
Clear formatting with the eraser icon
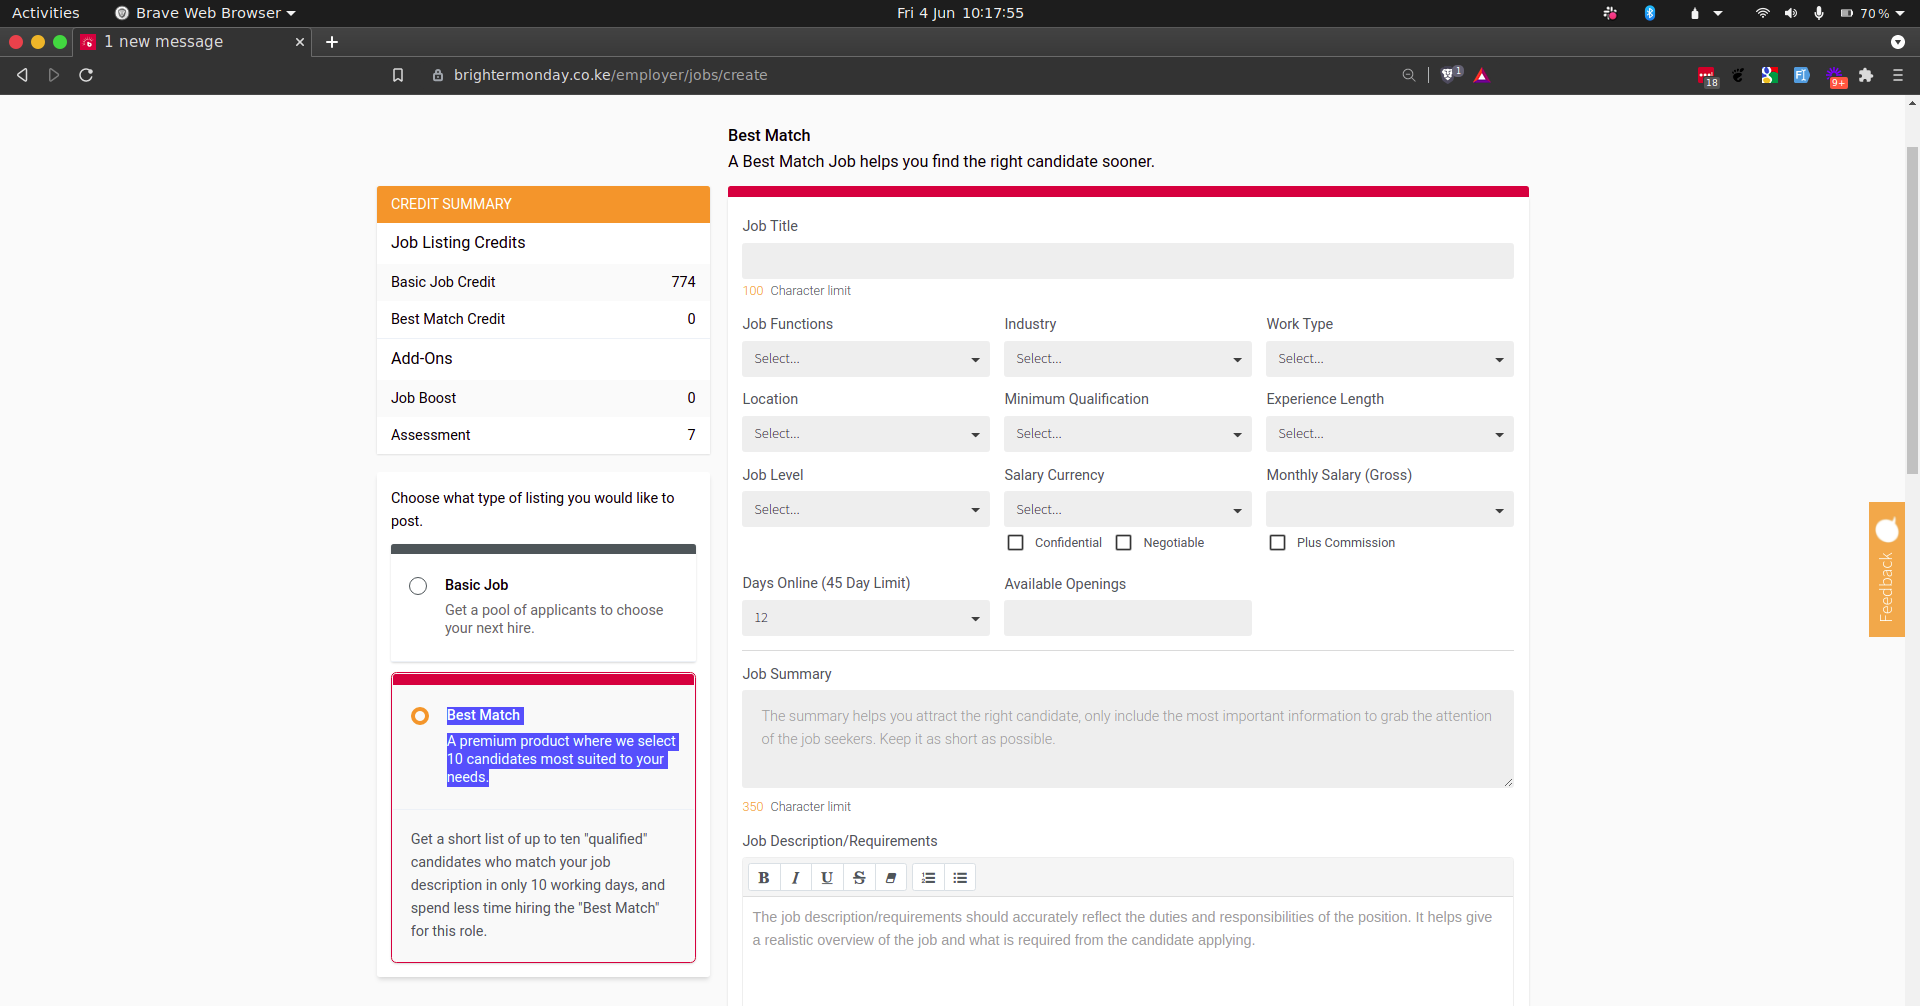pyautogui.click(x=891, y=878)
